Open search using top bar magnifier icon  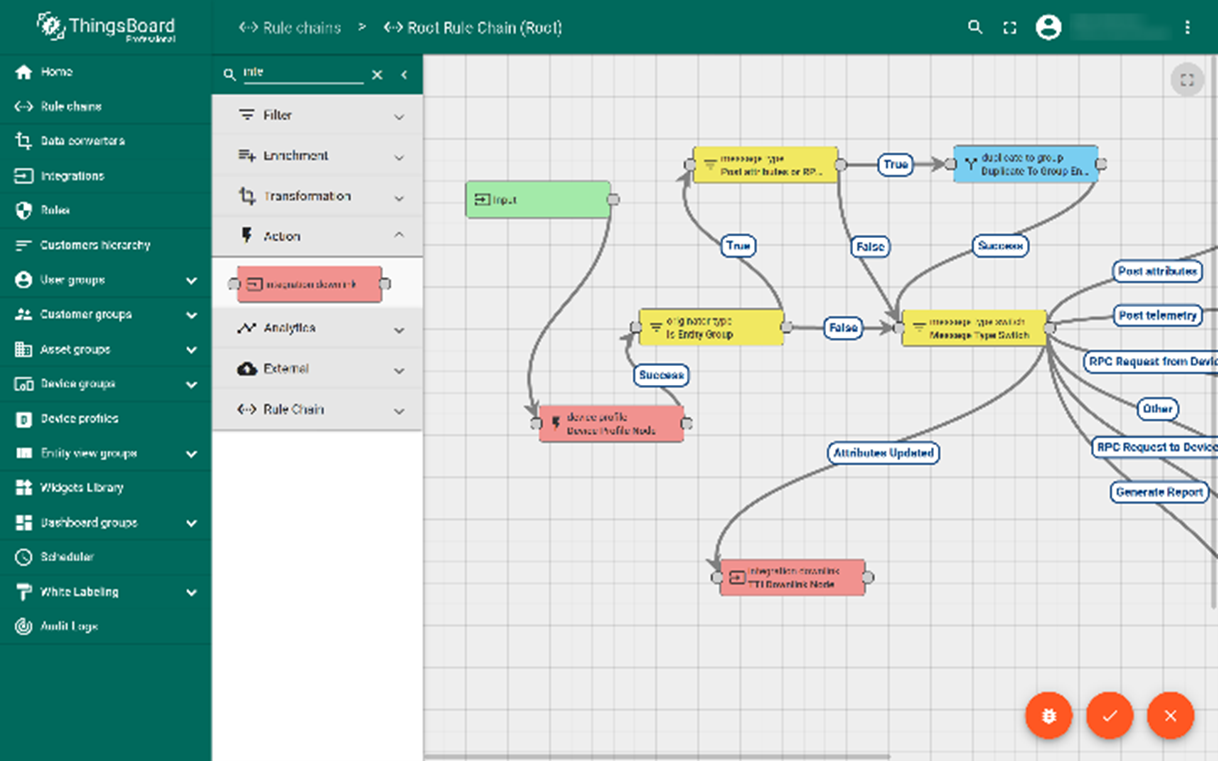coord(975,28)
